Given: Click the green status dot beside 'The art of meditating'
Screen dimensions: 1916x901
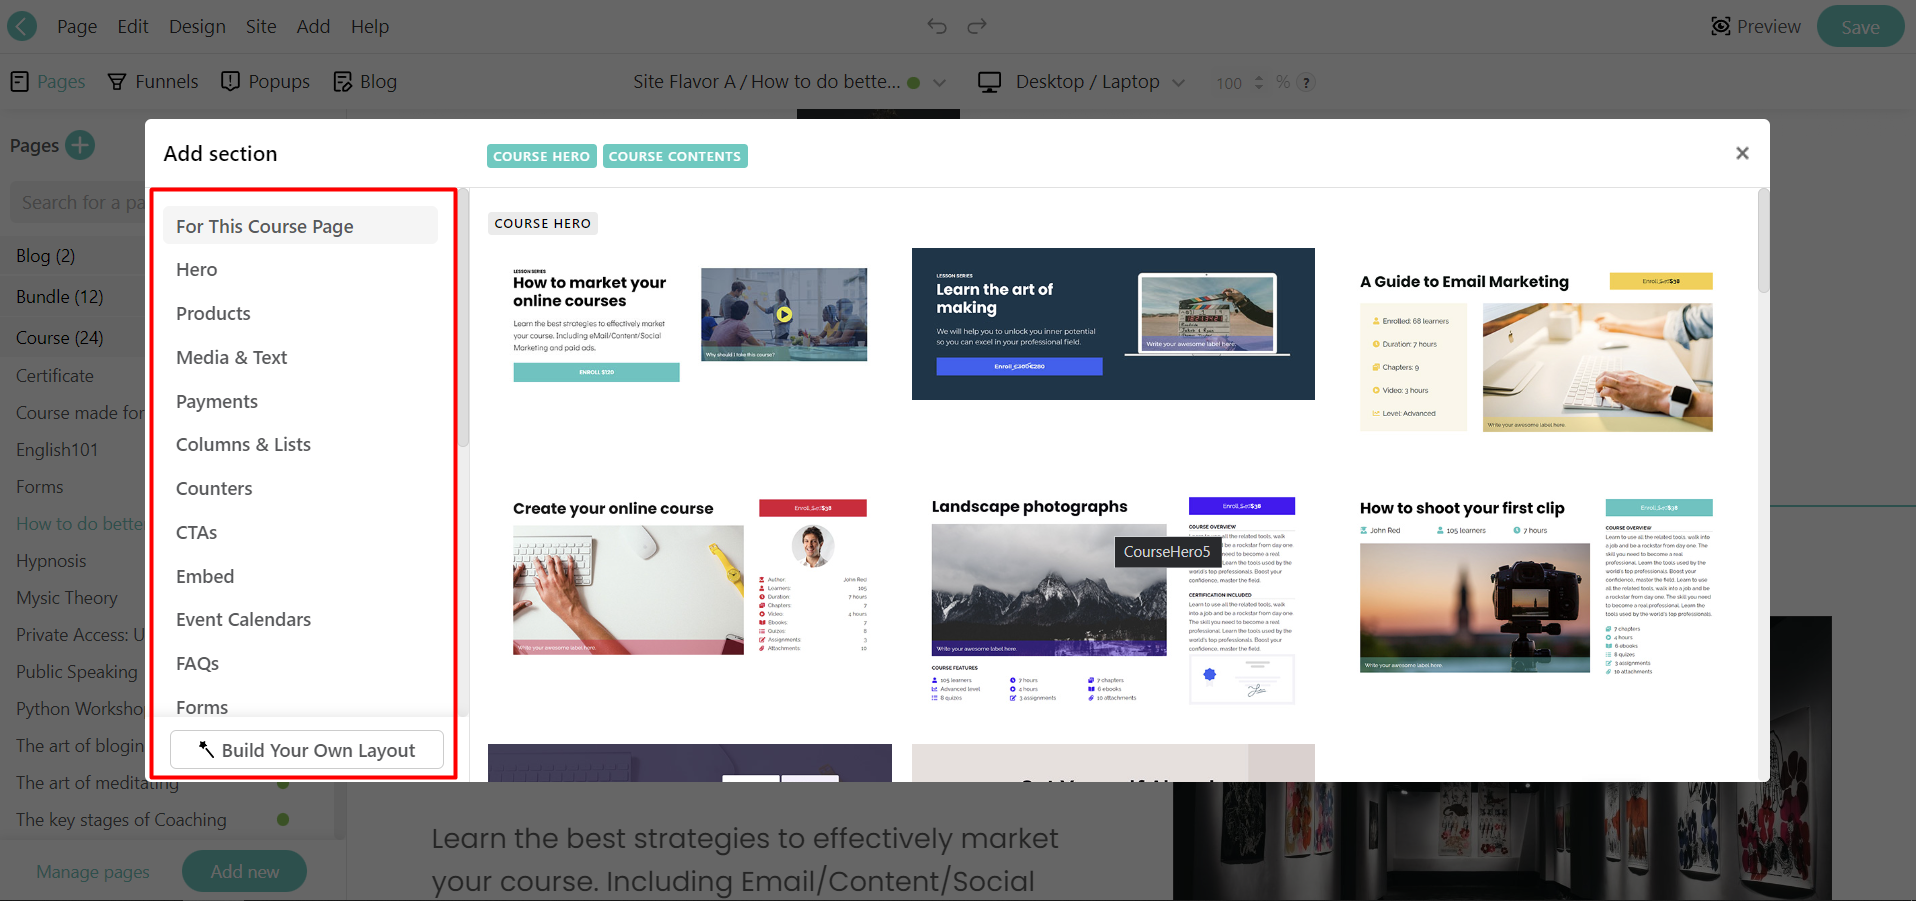Looking at the screenshot, I should point(283,784).
